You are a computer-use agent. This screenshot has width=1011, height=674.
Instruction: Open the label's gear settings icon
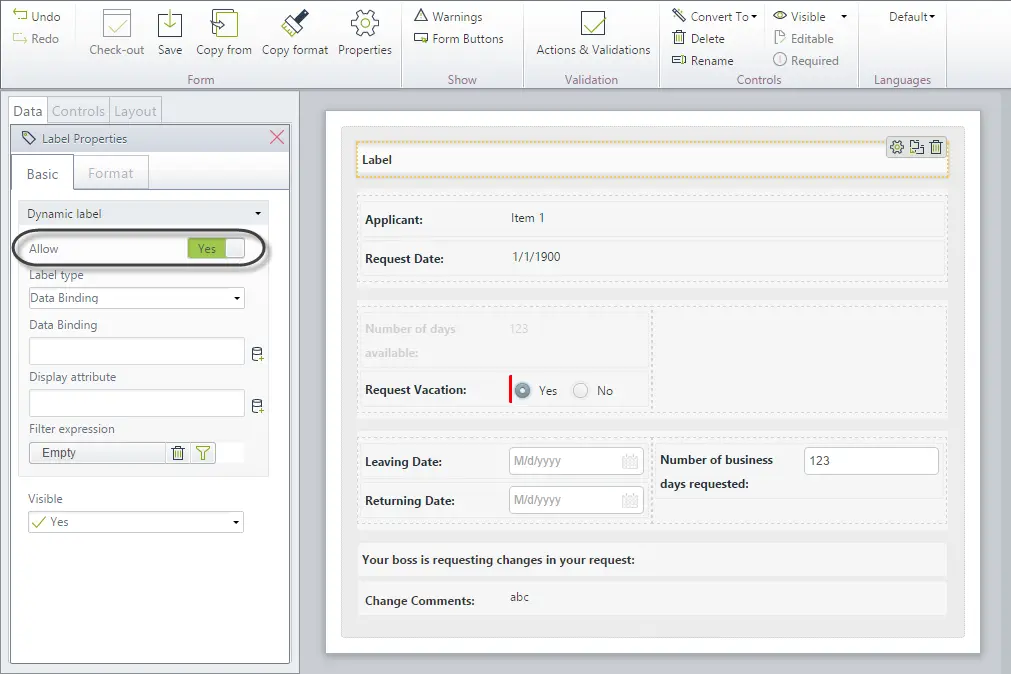(896, 147)
